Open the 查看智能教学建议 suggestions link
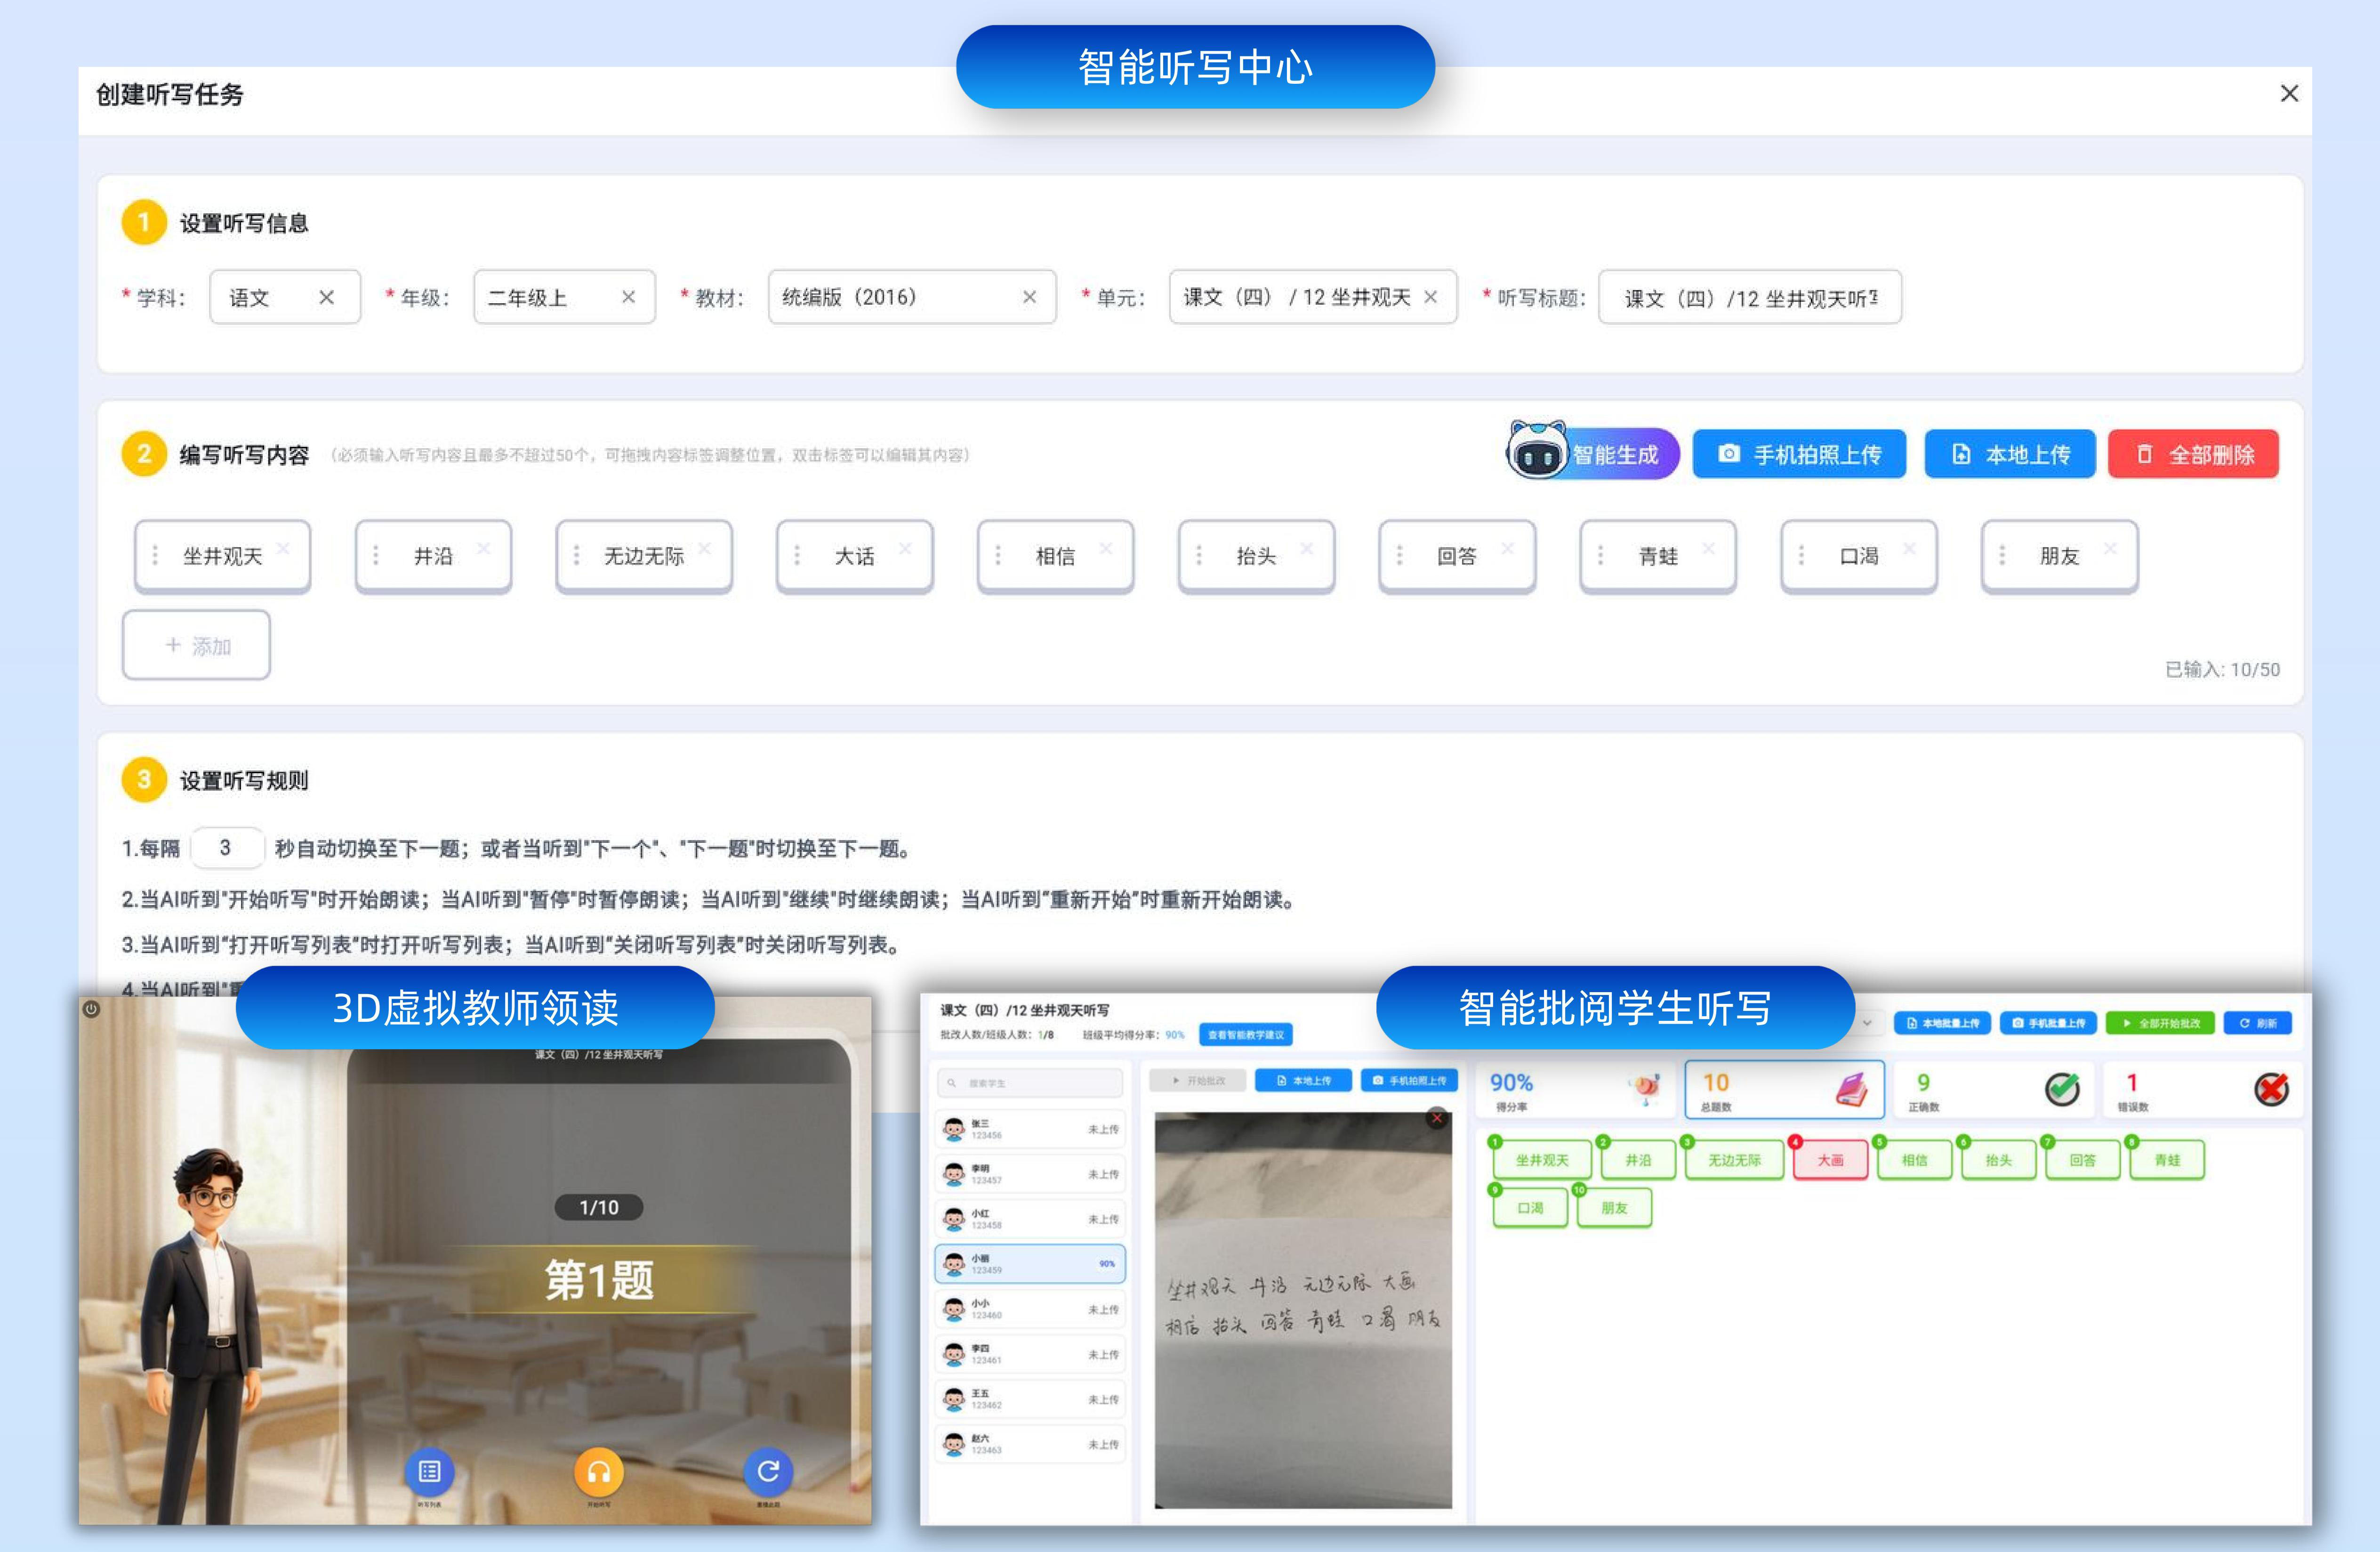 point(1247,1035)
